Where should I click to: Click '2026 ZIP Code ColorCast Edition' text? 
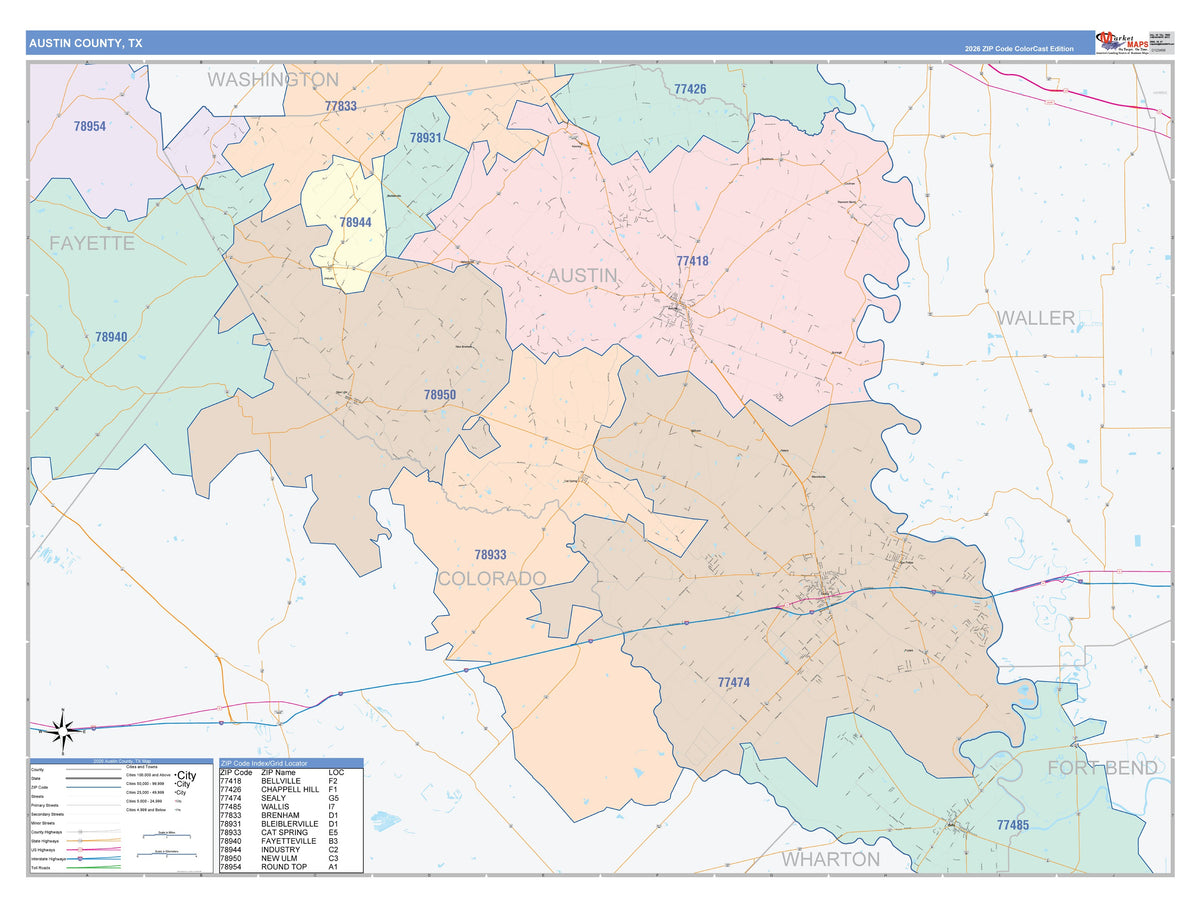pyautogui.click(x=1020, y=49)
